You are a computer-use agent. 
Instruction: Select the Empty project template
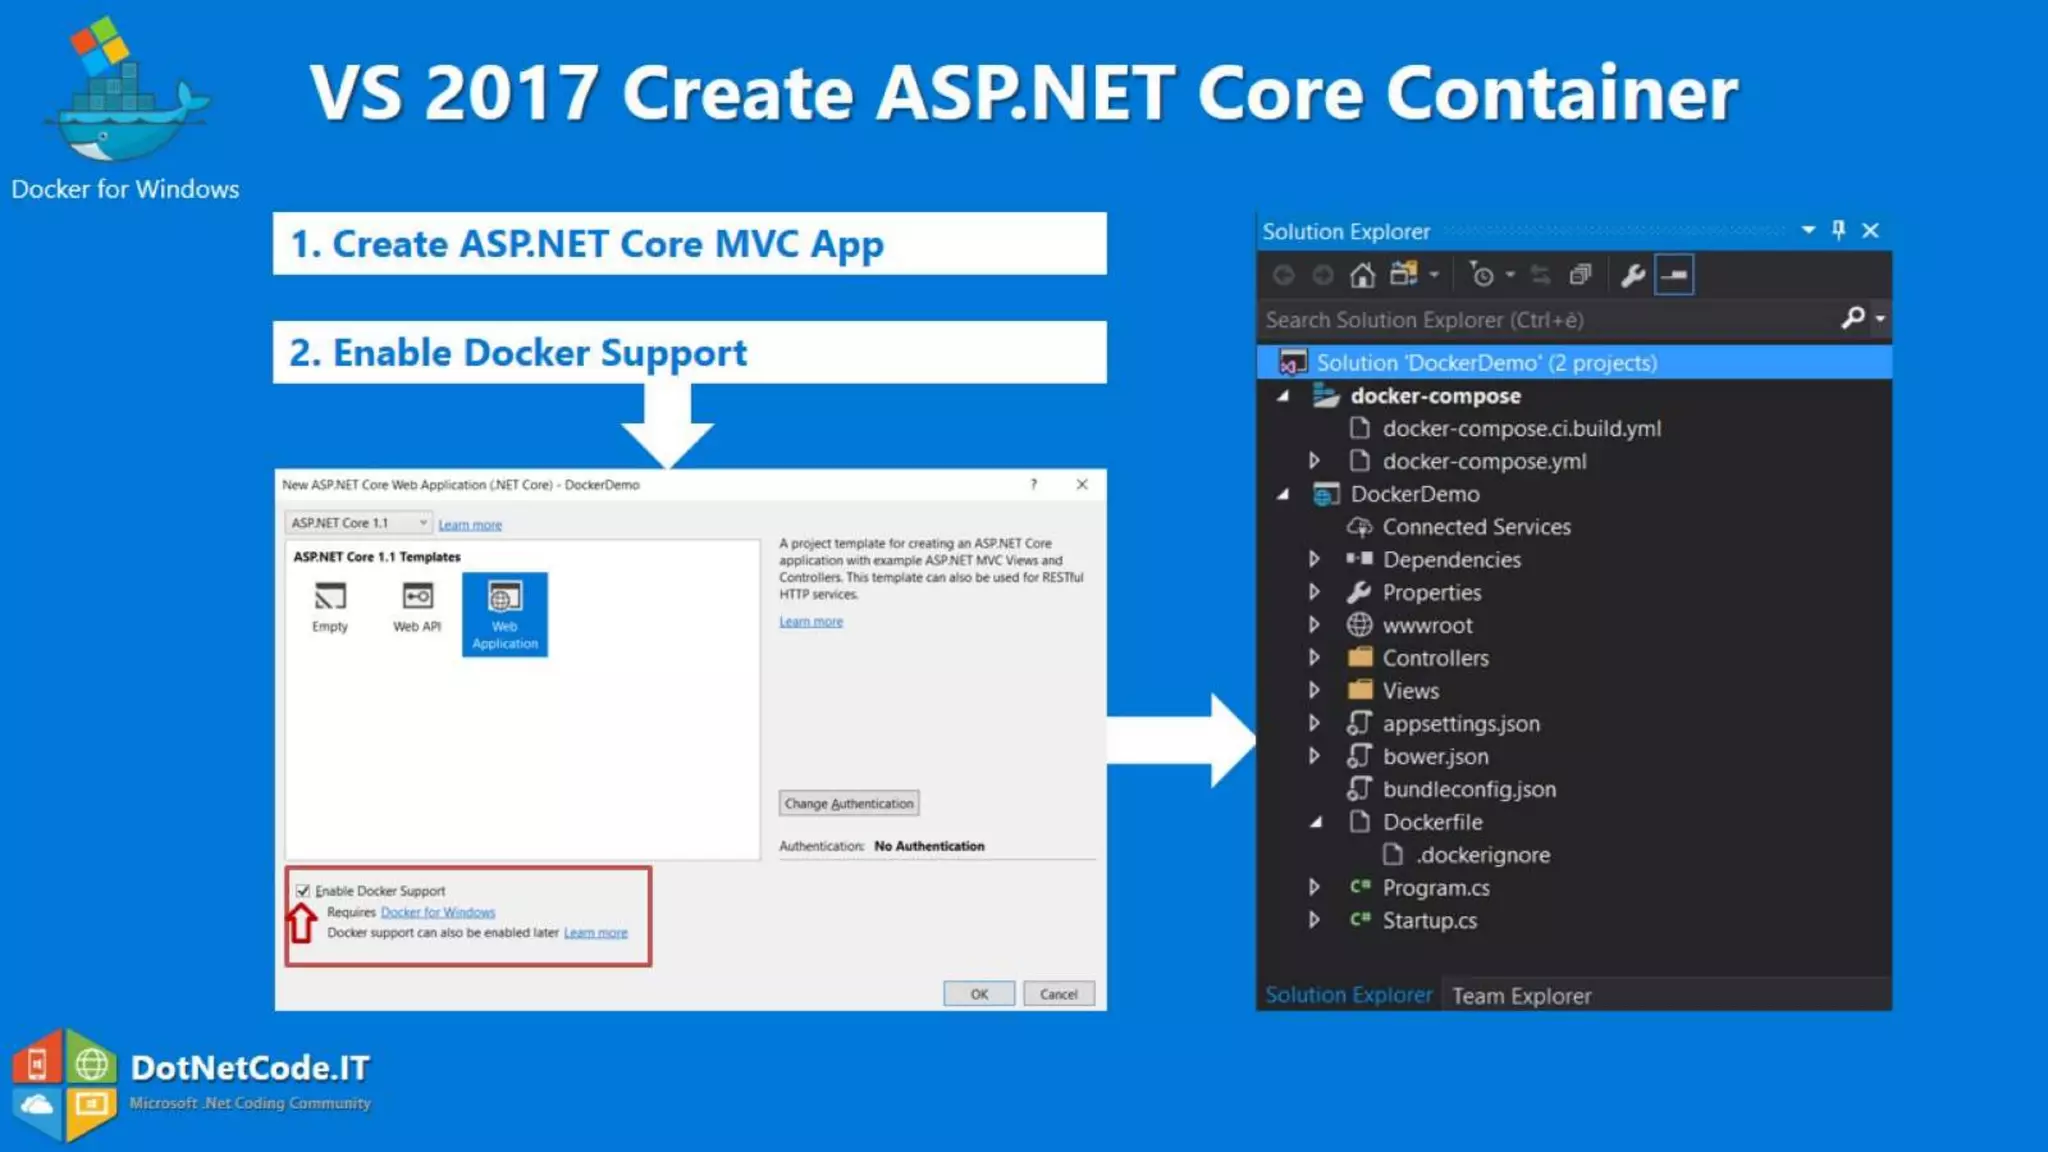[x=330, y=608]
